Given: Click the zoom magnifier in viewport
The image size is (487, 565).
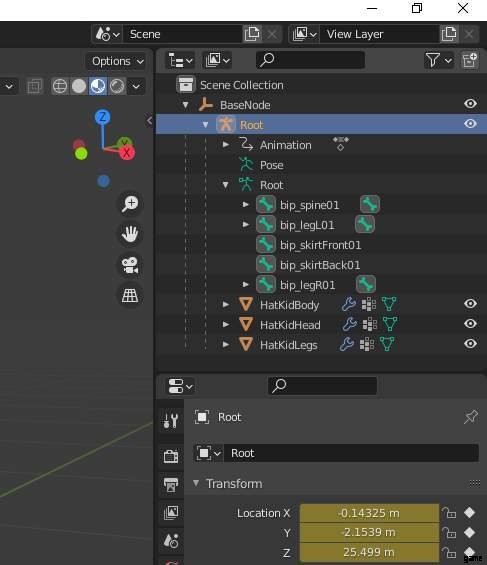Looking at the screenshot, I should coord(130,204).
